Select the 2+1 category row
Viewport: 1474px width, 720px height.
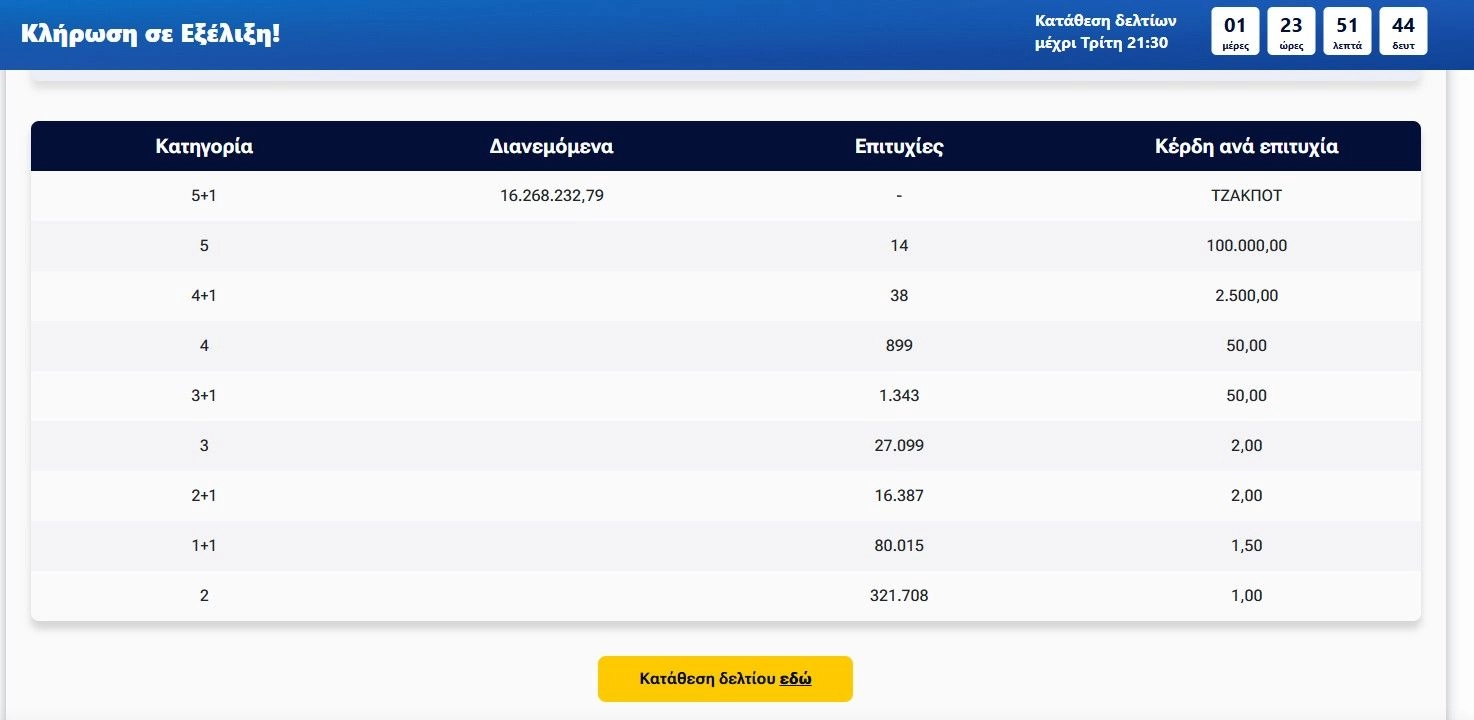(x=726, y=496)
